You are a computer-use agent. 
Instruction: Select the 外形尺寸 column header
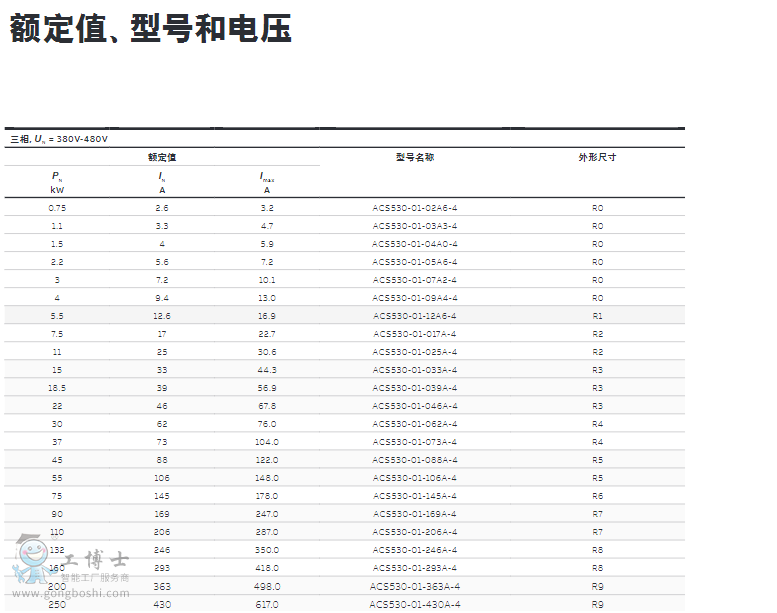597,157
